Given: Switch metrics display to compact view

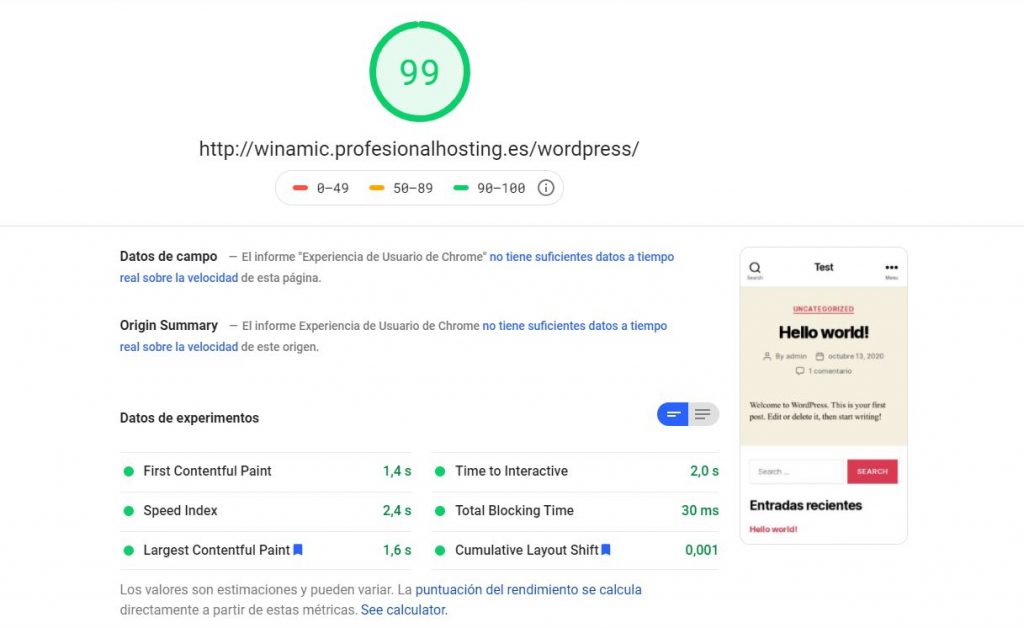Looking at the screenshot, I should tap(671, 414).
